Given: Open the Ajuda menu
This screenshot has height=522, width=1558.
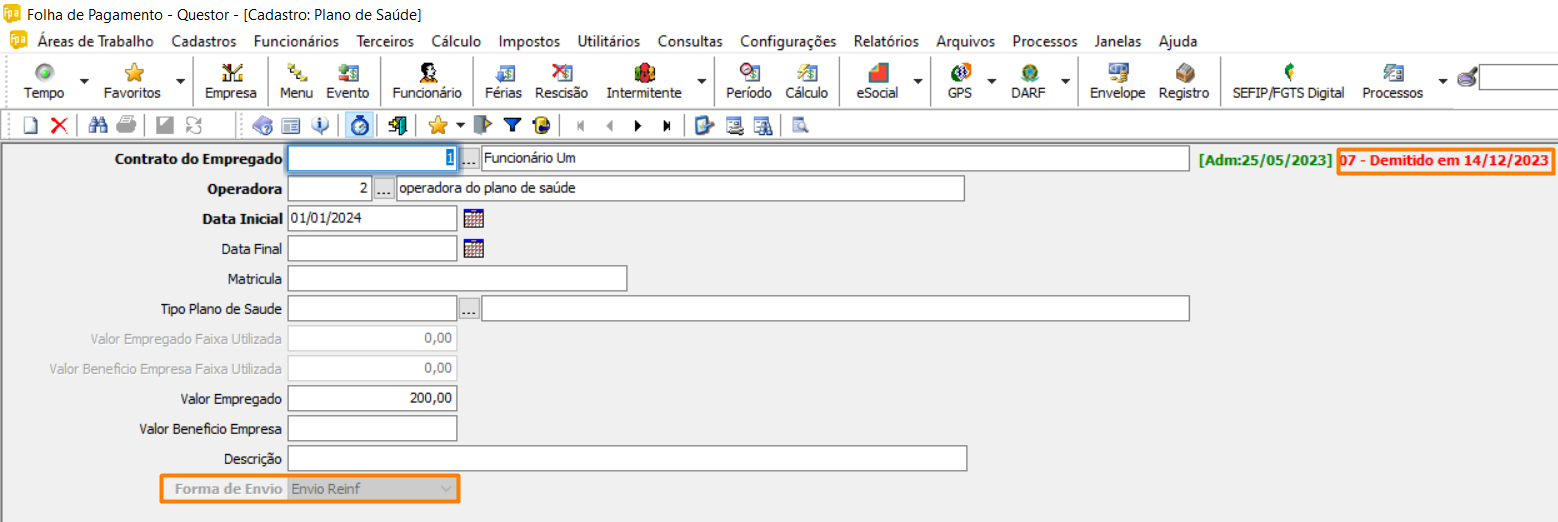Looking at the screenshot, I should (1178, 41).
